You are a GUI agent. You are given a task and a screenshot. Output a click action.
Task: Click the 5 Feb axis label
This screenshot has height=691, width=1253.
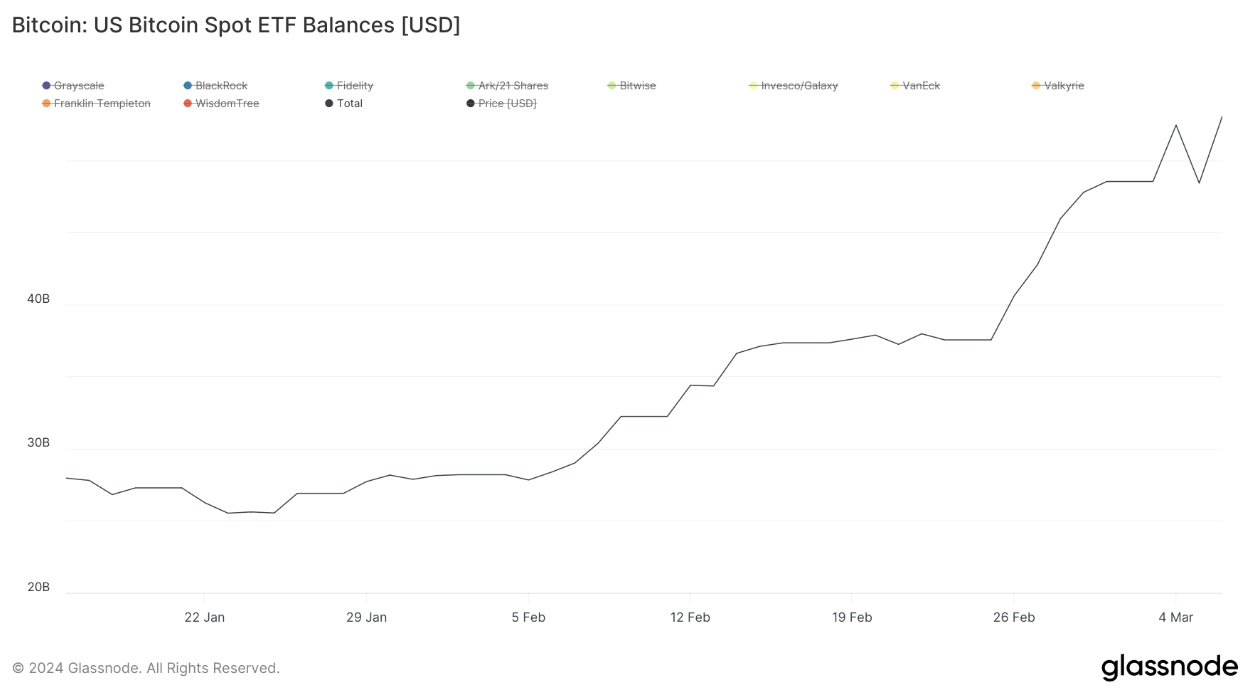528,617
